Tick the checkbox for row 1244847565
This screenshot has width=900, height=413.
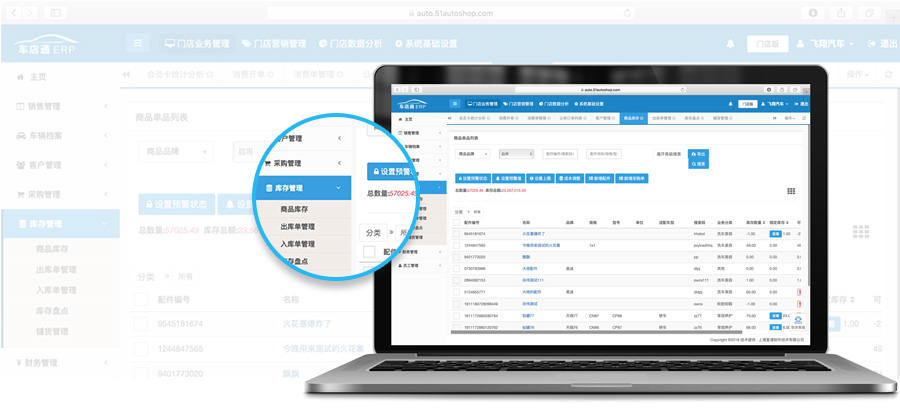click(140, 349)
